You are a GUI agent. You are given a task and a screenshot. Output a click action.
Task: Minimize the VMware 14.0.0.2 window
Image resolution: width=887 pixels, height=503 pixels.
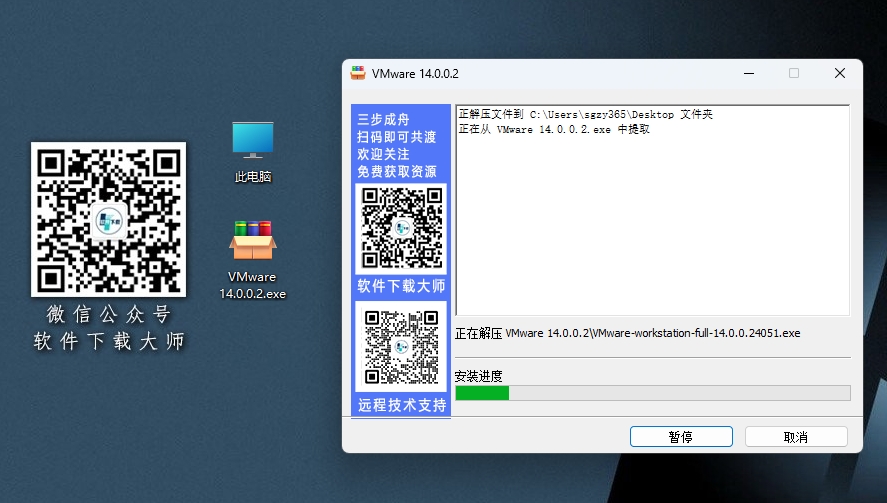pyautogui.click(x=749, y=73)
